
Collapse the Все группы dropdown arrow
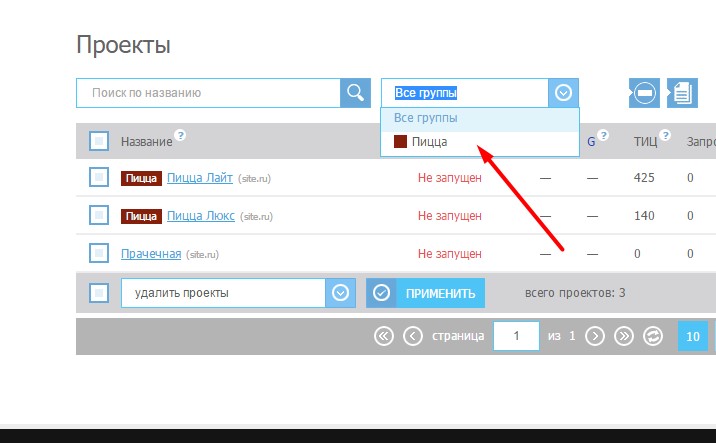coord(563,93)
